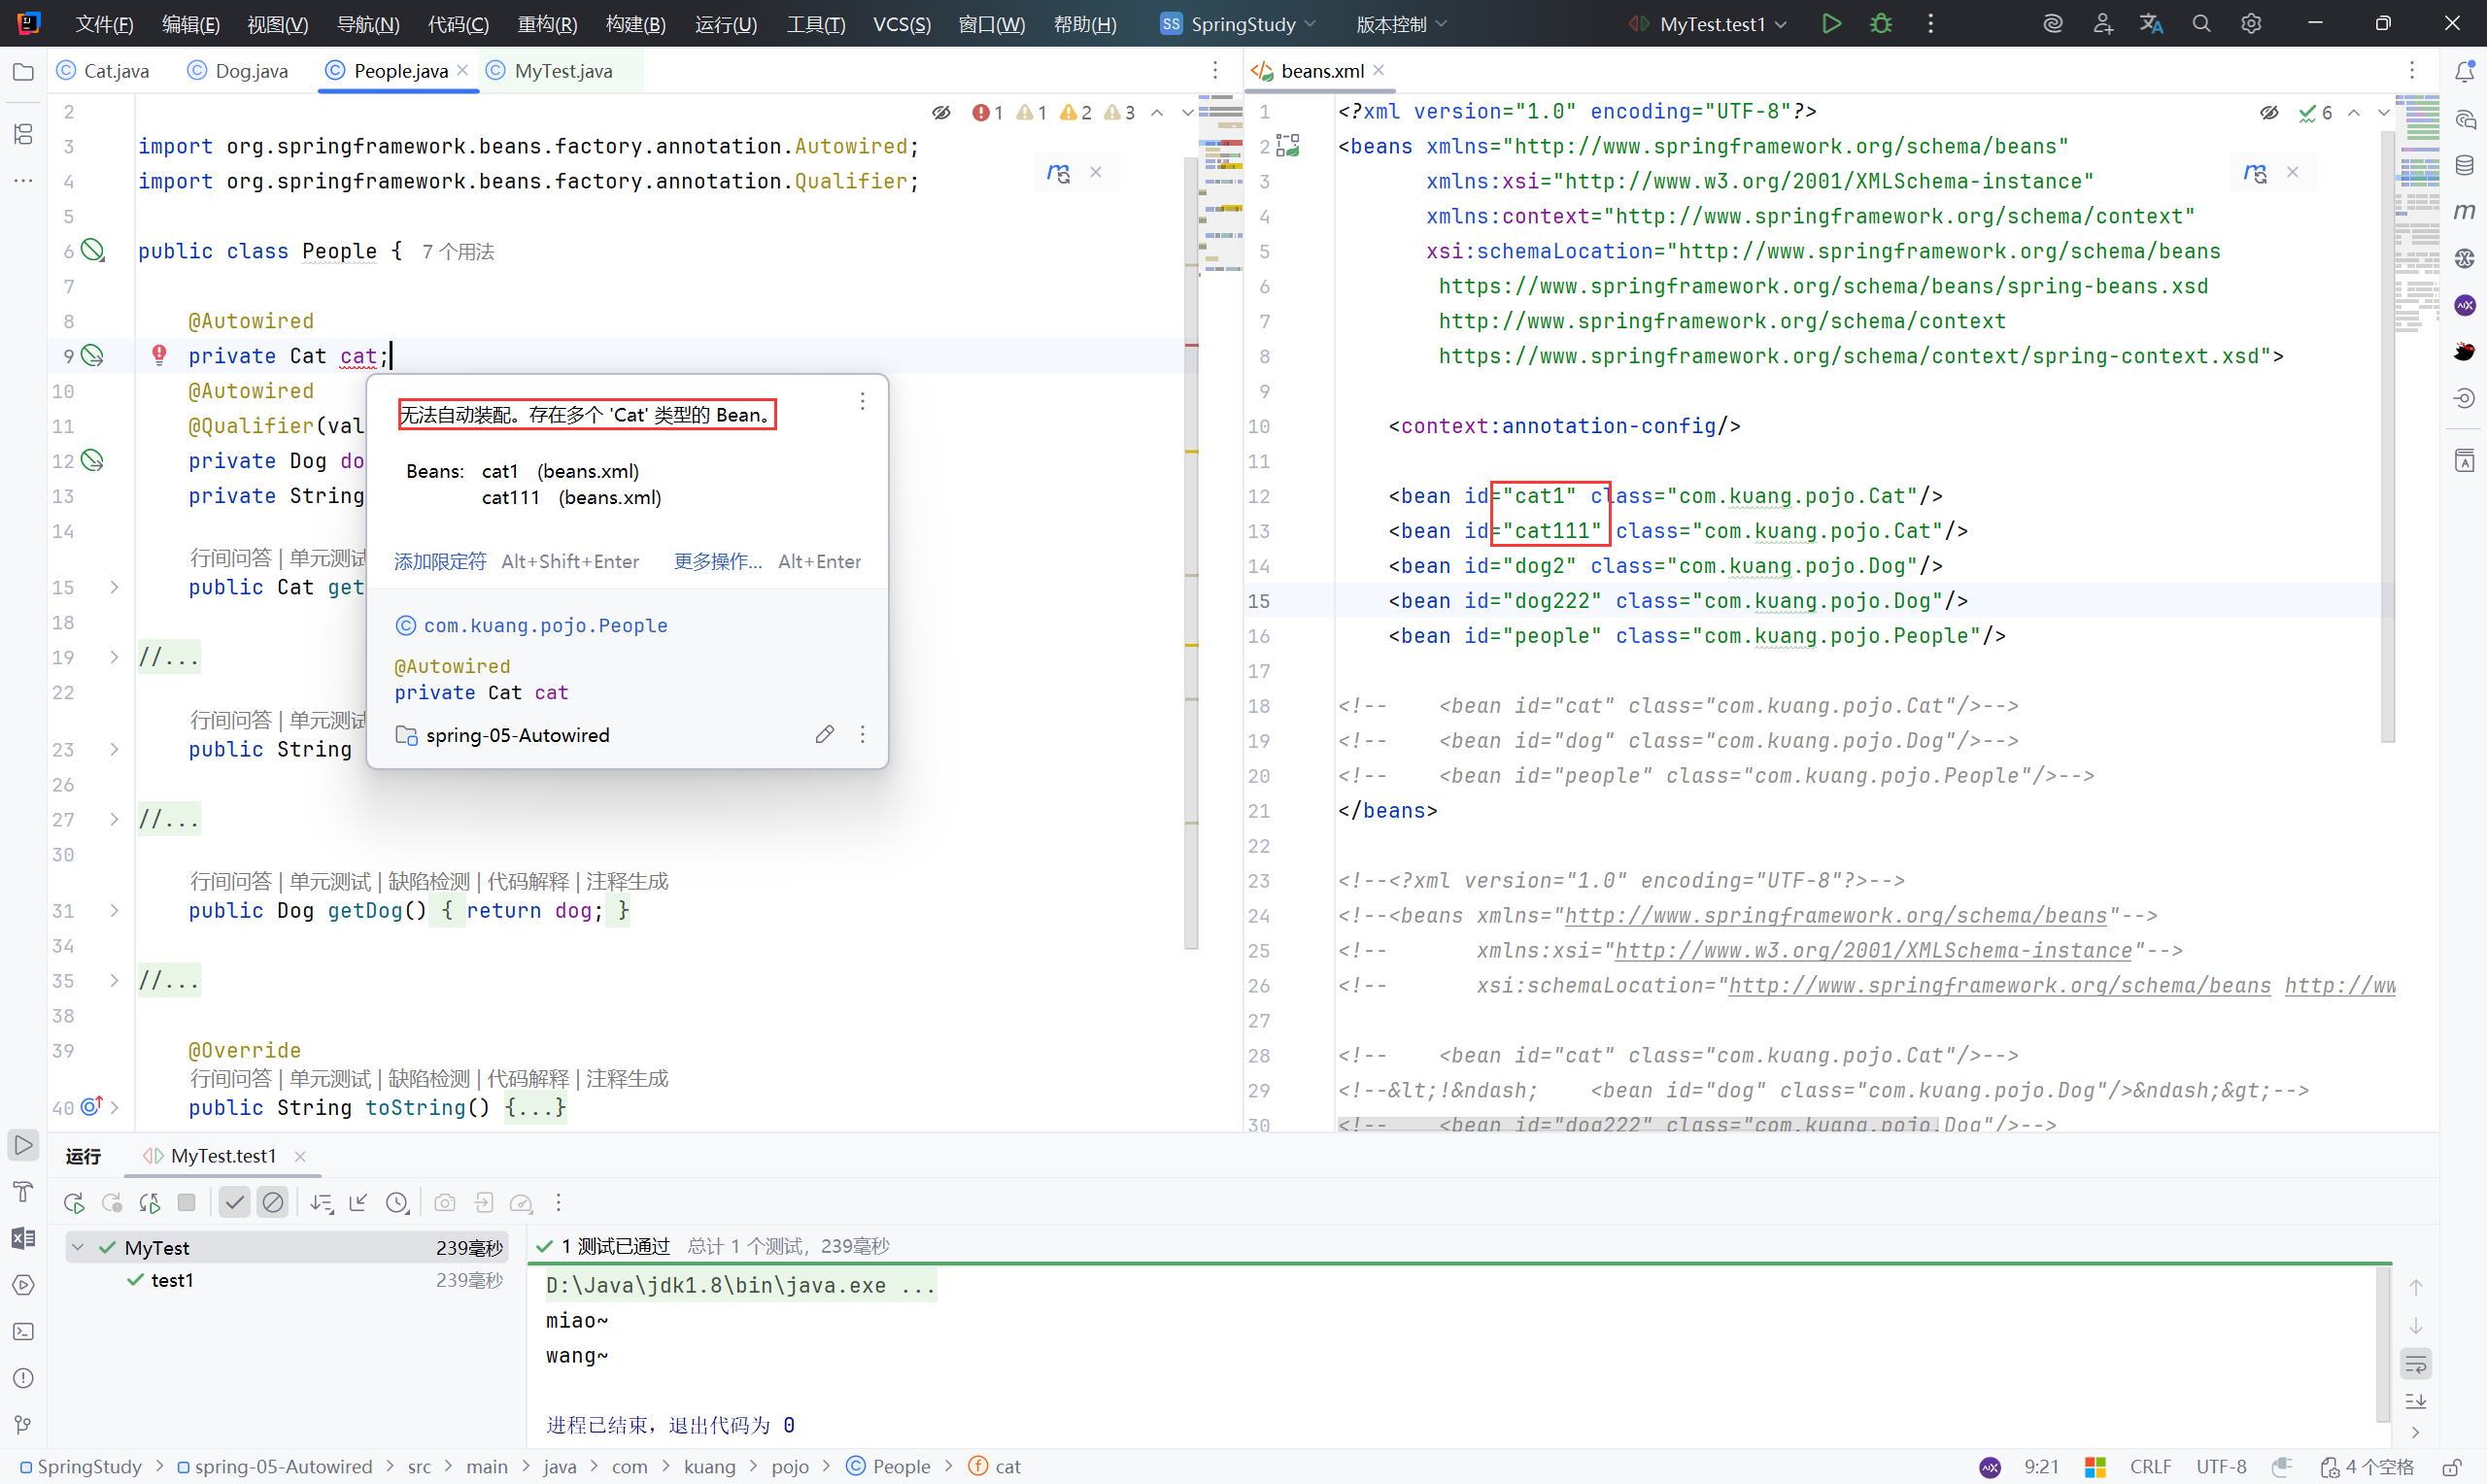Switch to MyTest.java editor tab

562,71
